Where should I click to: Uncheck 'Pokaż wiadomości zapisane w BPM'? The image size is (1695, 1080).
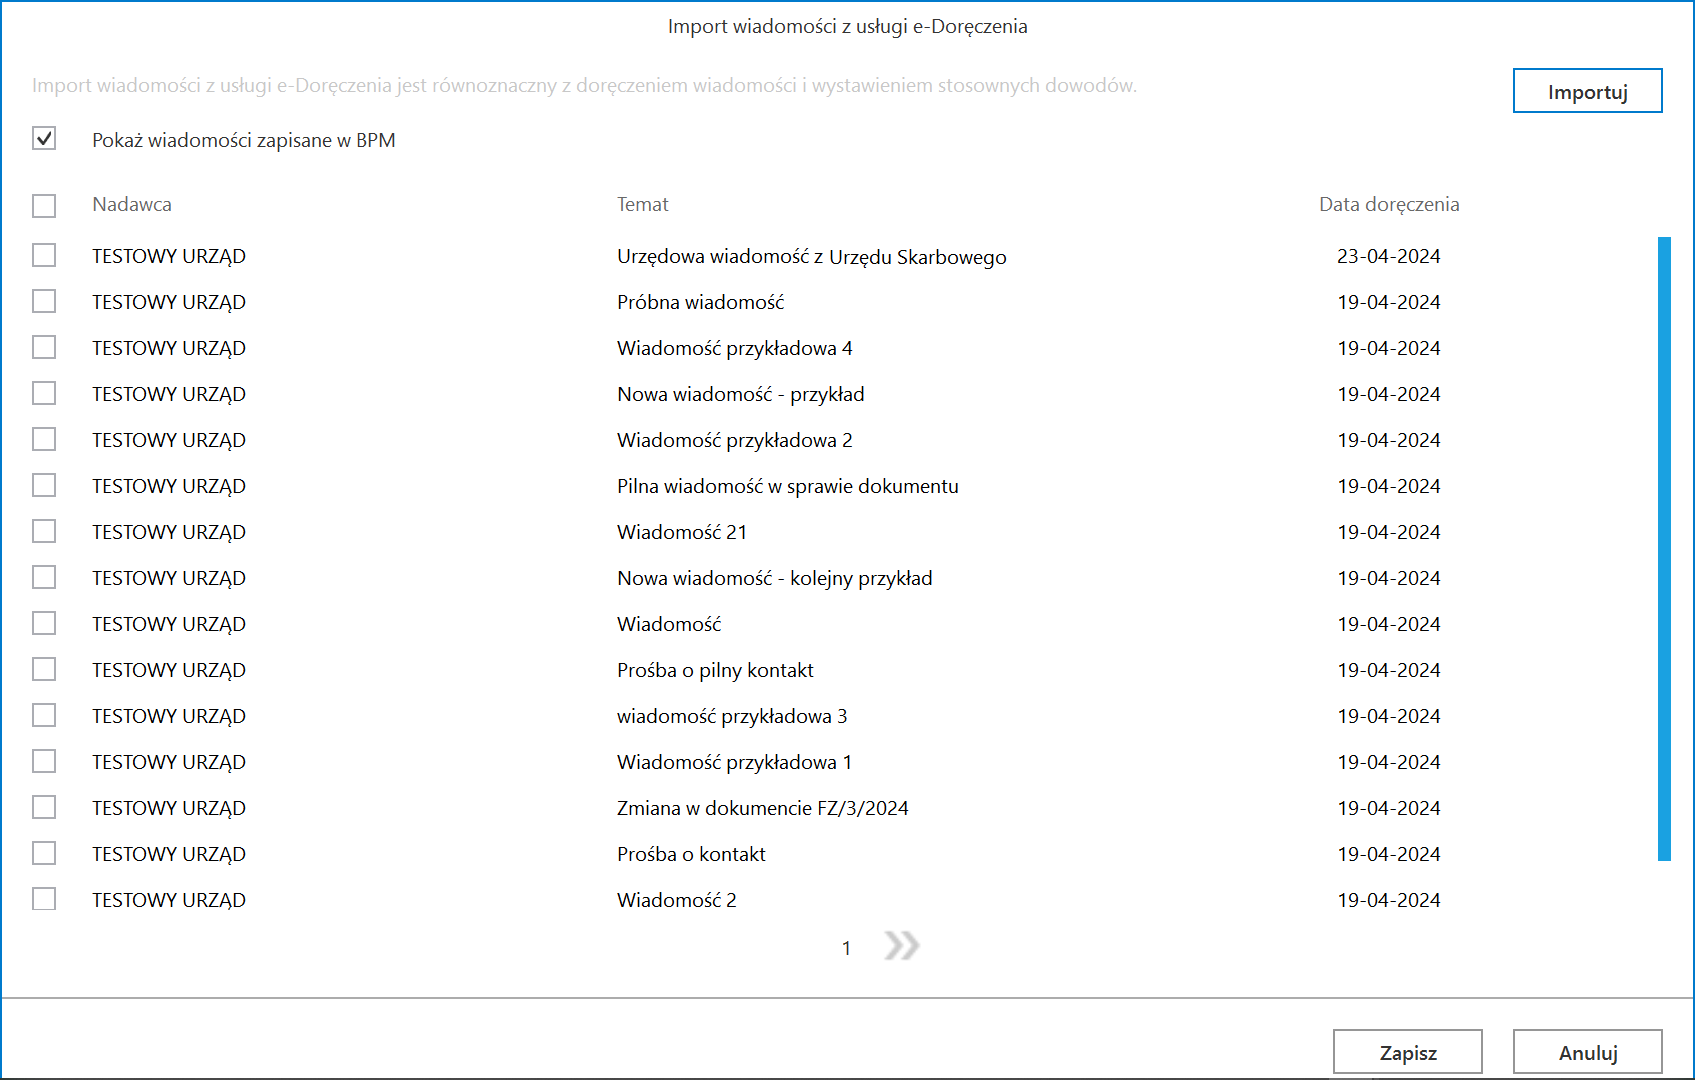pos(44,139)
